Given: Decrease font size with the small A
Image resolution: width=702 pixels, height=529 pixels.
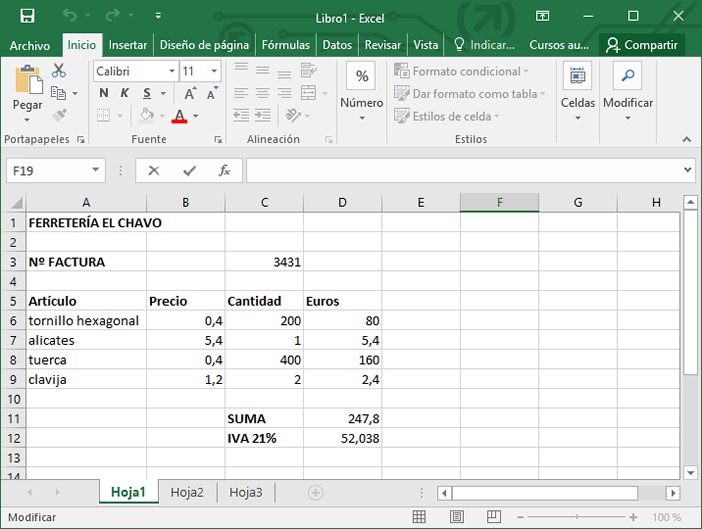Looking at the screenshot, I should [x=212, y=93].
